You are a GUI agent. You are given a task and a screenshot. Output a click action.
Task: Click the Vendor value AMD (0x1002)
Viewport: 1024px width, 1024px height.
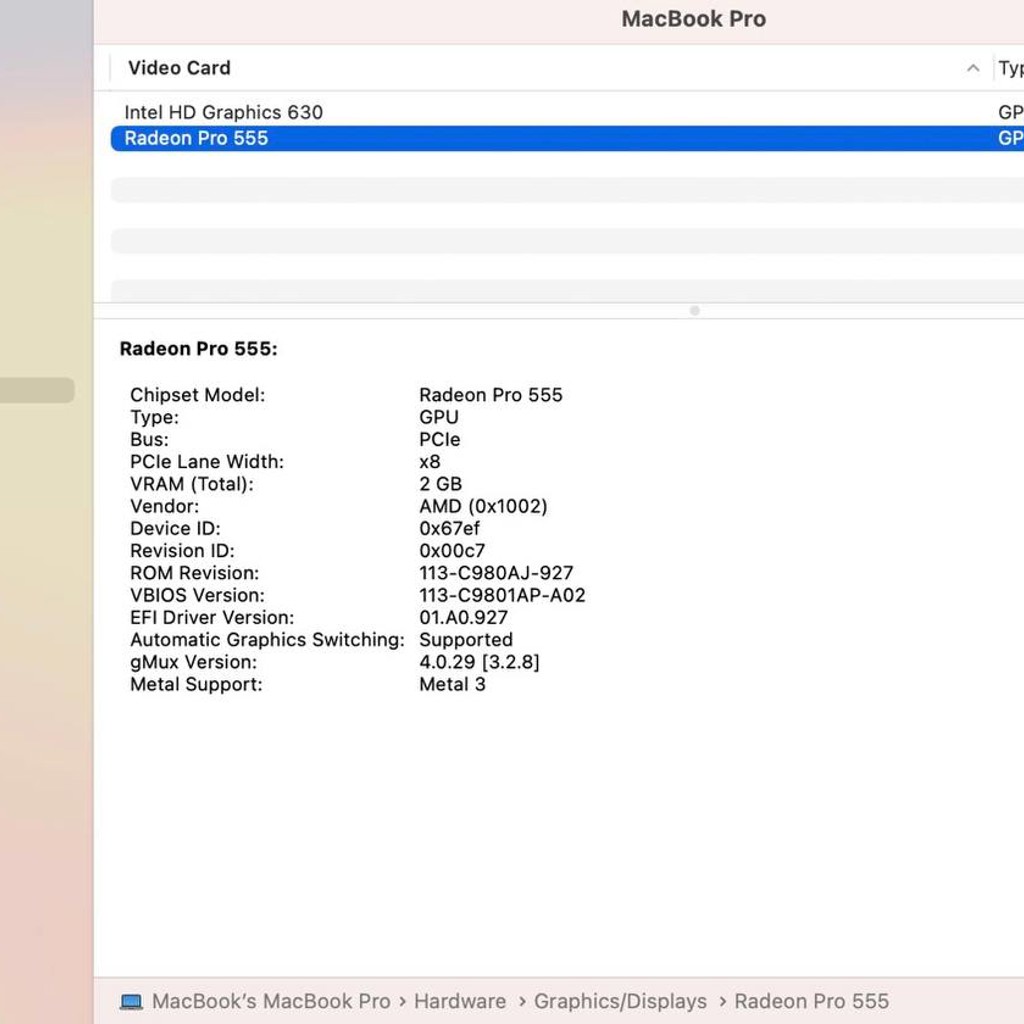[483, 506]
